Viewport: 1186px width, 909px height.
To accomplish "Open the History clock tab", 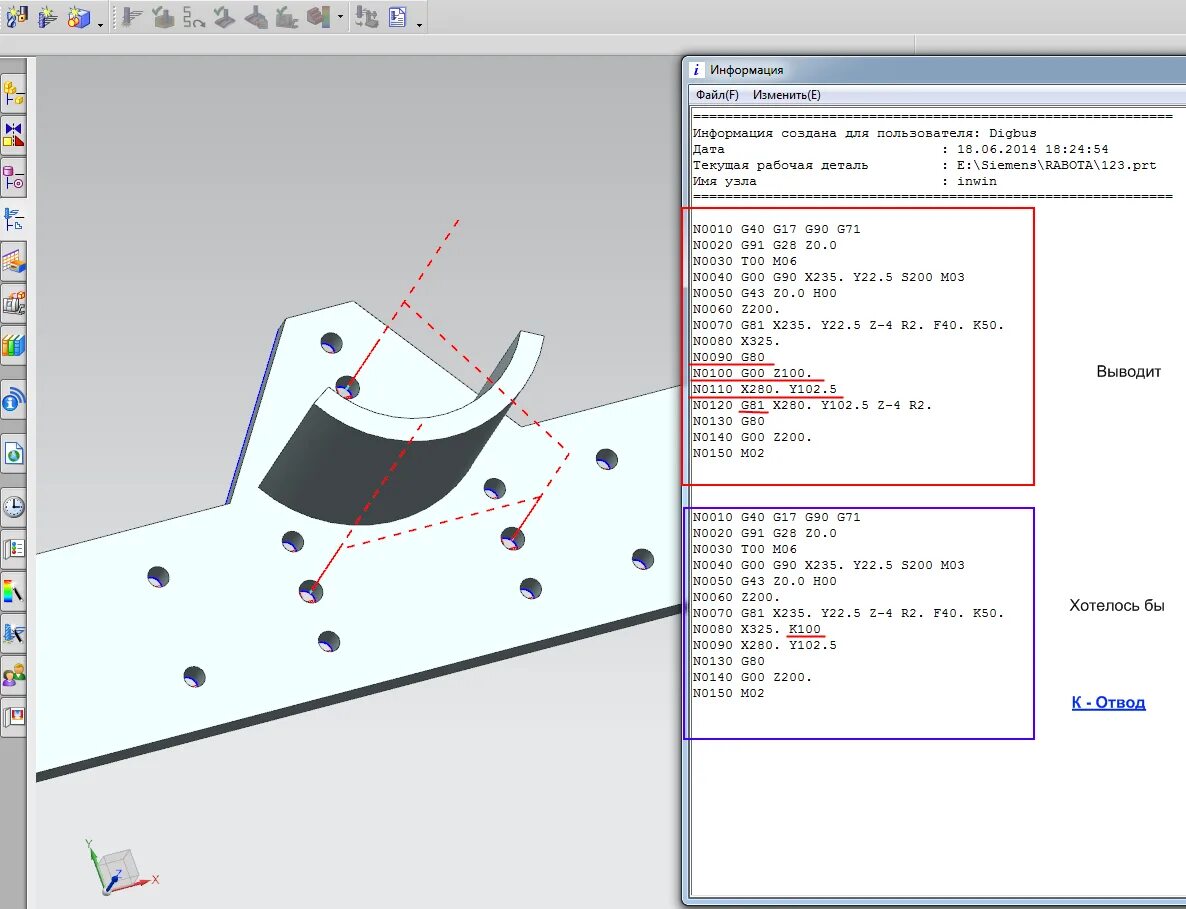I will click(14, 507).
